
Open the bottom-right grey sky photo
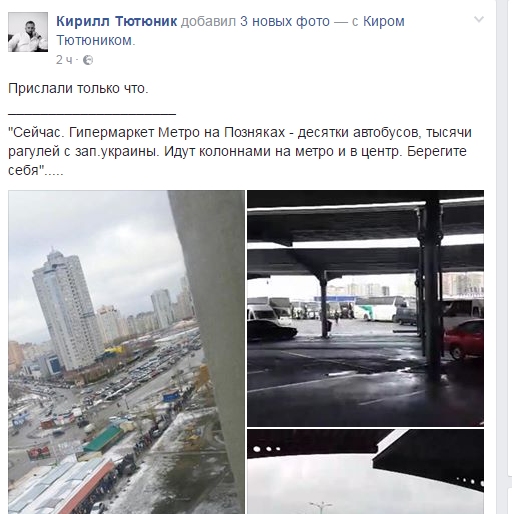pyautogui.click(x=365, y=471)
